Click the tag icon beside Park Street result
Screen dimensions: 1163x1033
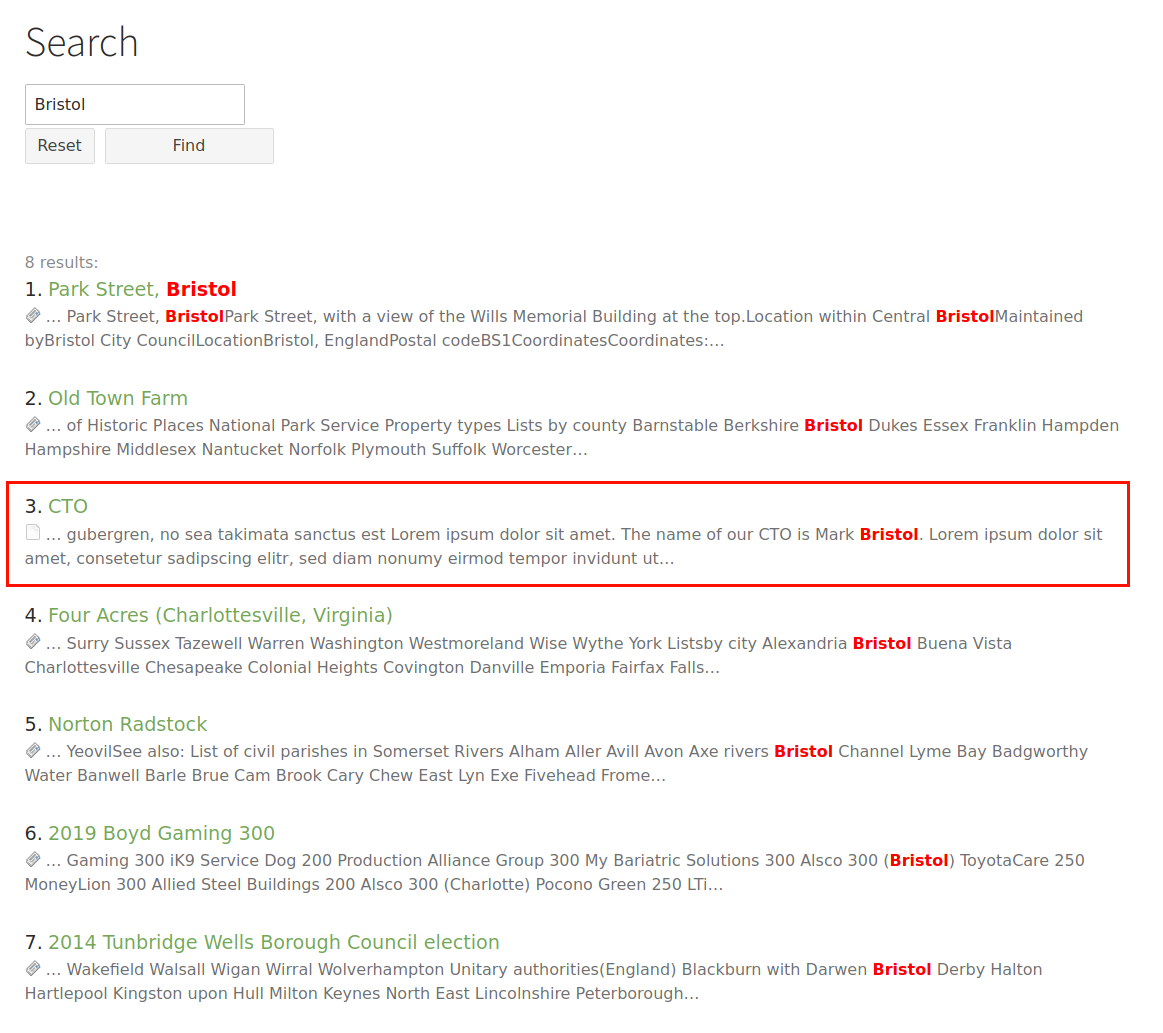(x=31, y=315)
